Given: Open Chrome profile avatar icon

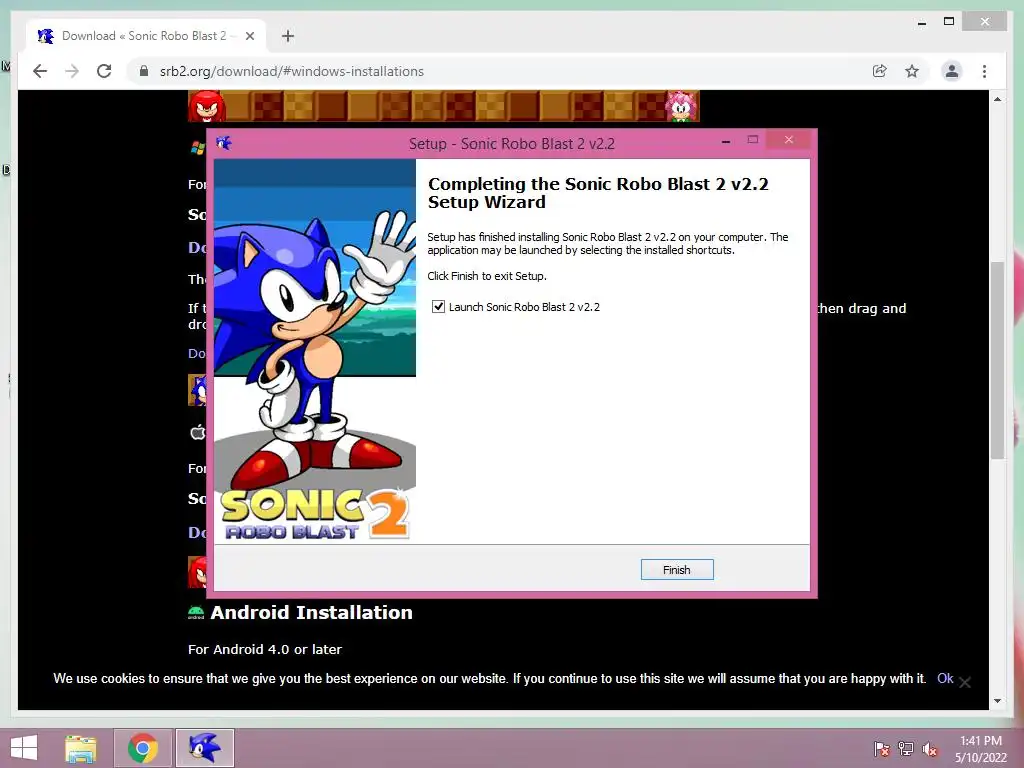Looking at the screenshot, I should click(952, 71).
